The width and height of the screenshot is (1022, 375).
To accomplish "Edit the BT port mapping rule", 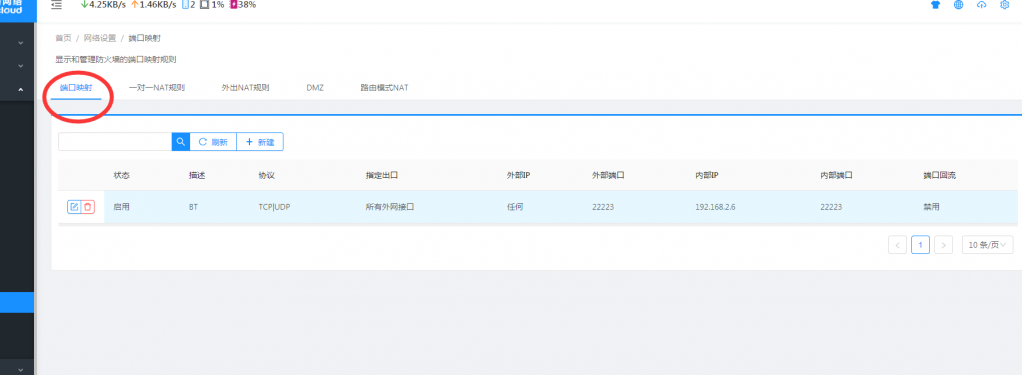I will click(74, 207).
